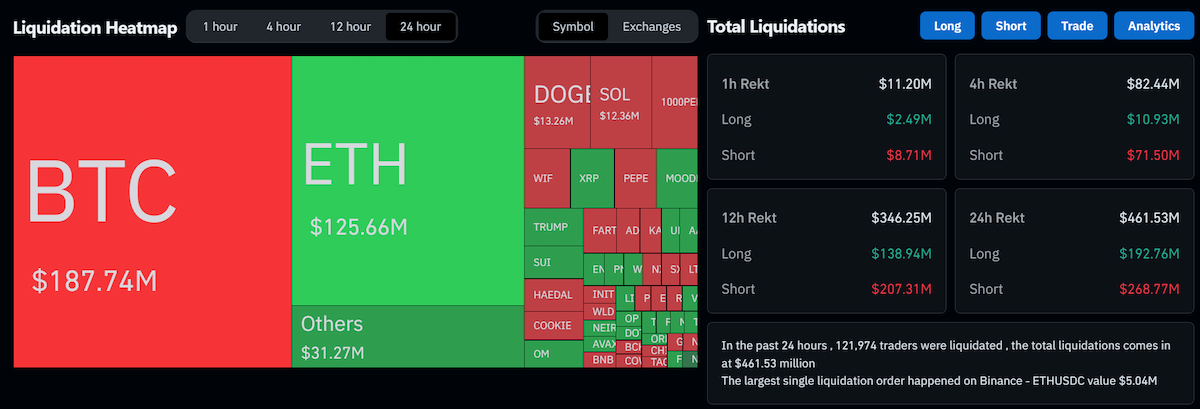The image size is (1200, 409).
Task: Click the Short button
Action: 1011,26
